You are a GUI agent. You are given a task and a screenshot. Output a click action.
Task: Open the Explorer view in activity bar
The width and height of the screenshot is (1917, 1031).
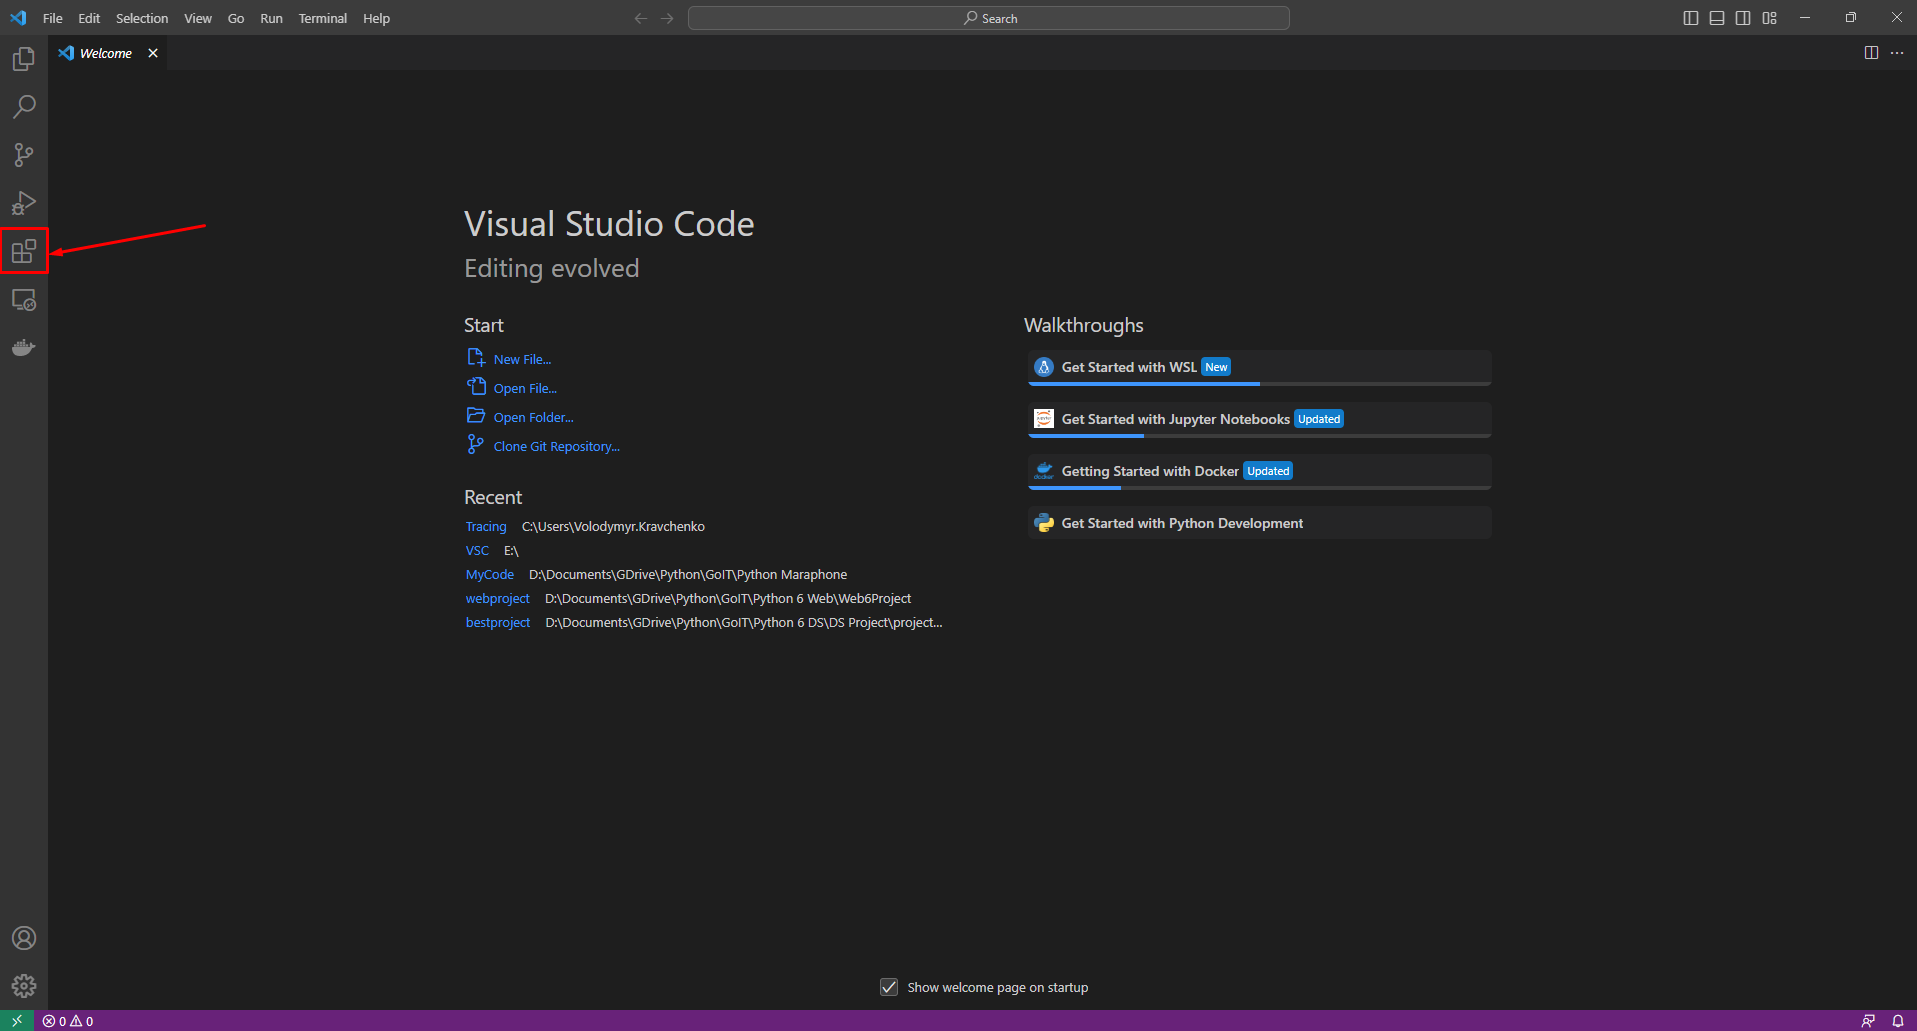point(24,59)
